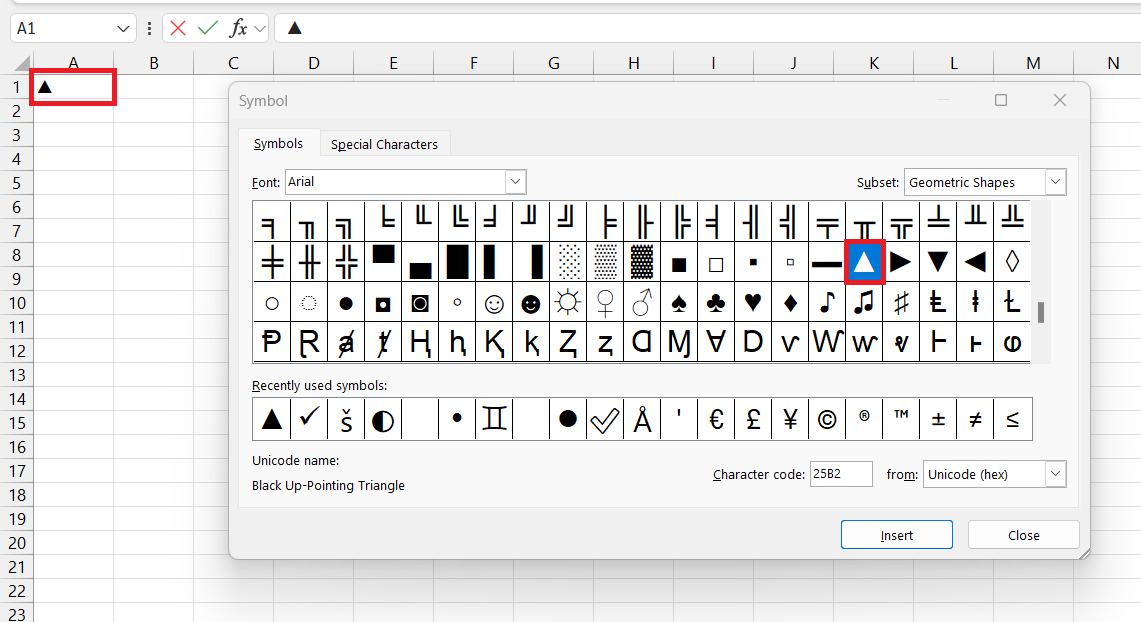Confirm entry with the green checkmark

tap(207, 28)
